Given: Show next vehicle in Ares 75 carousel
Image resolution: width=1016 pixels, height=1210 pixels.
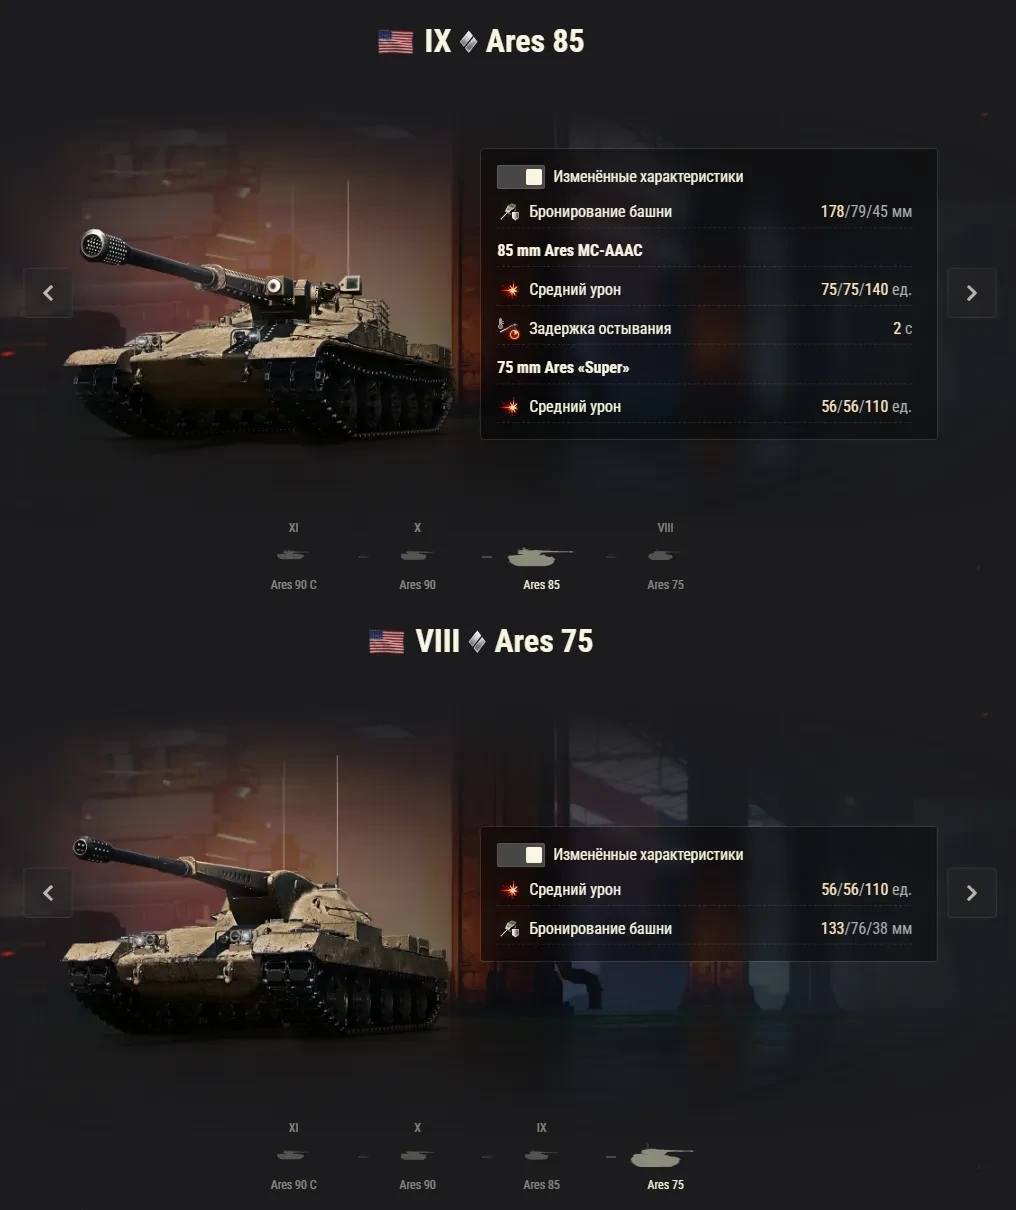Looking at the screenshot, I should pos(971,893).
